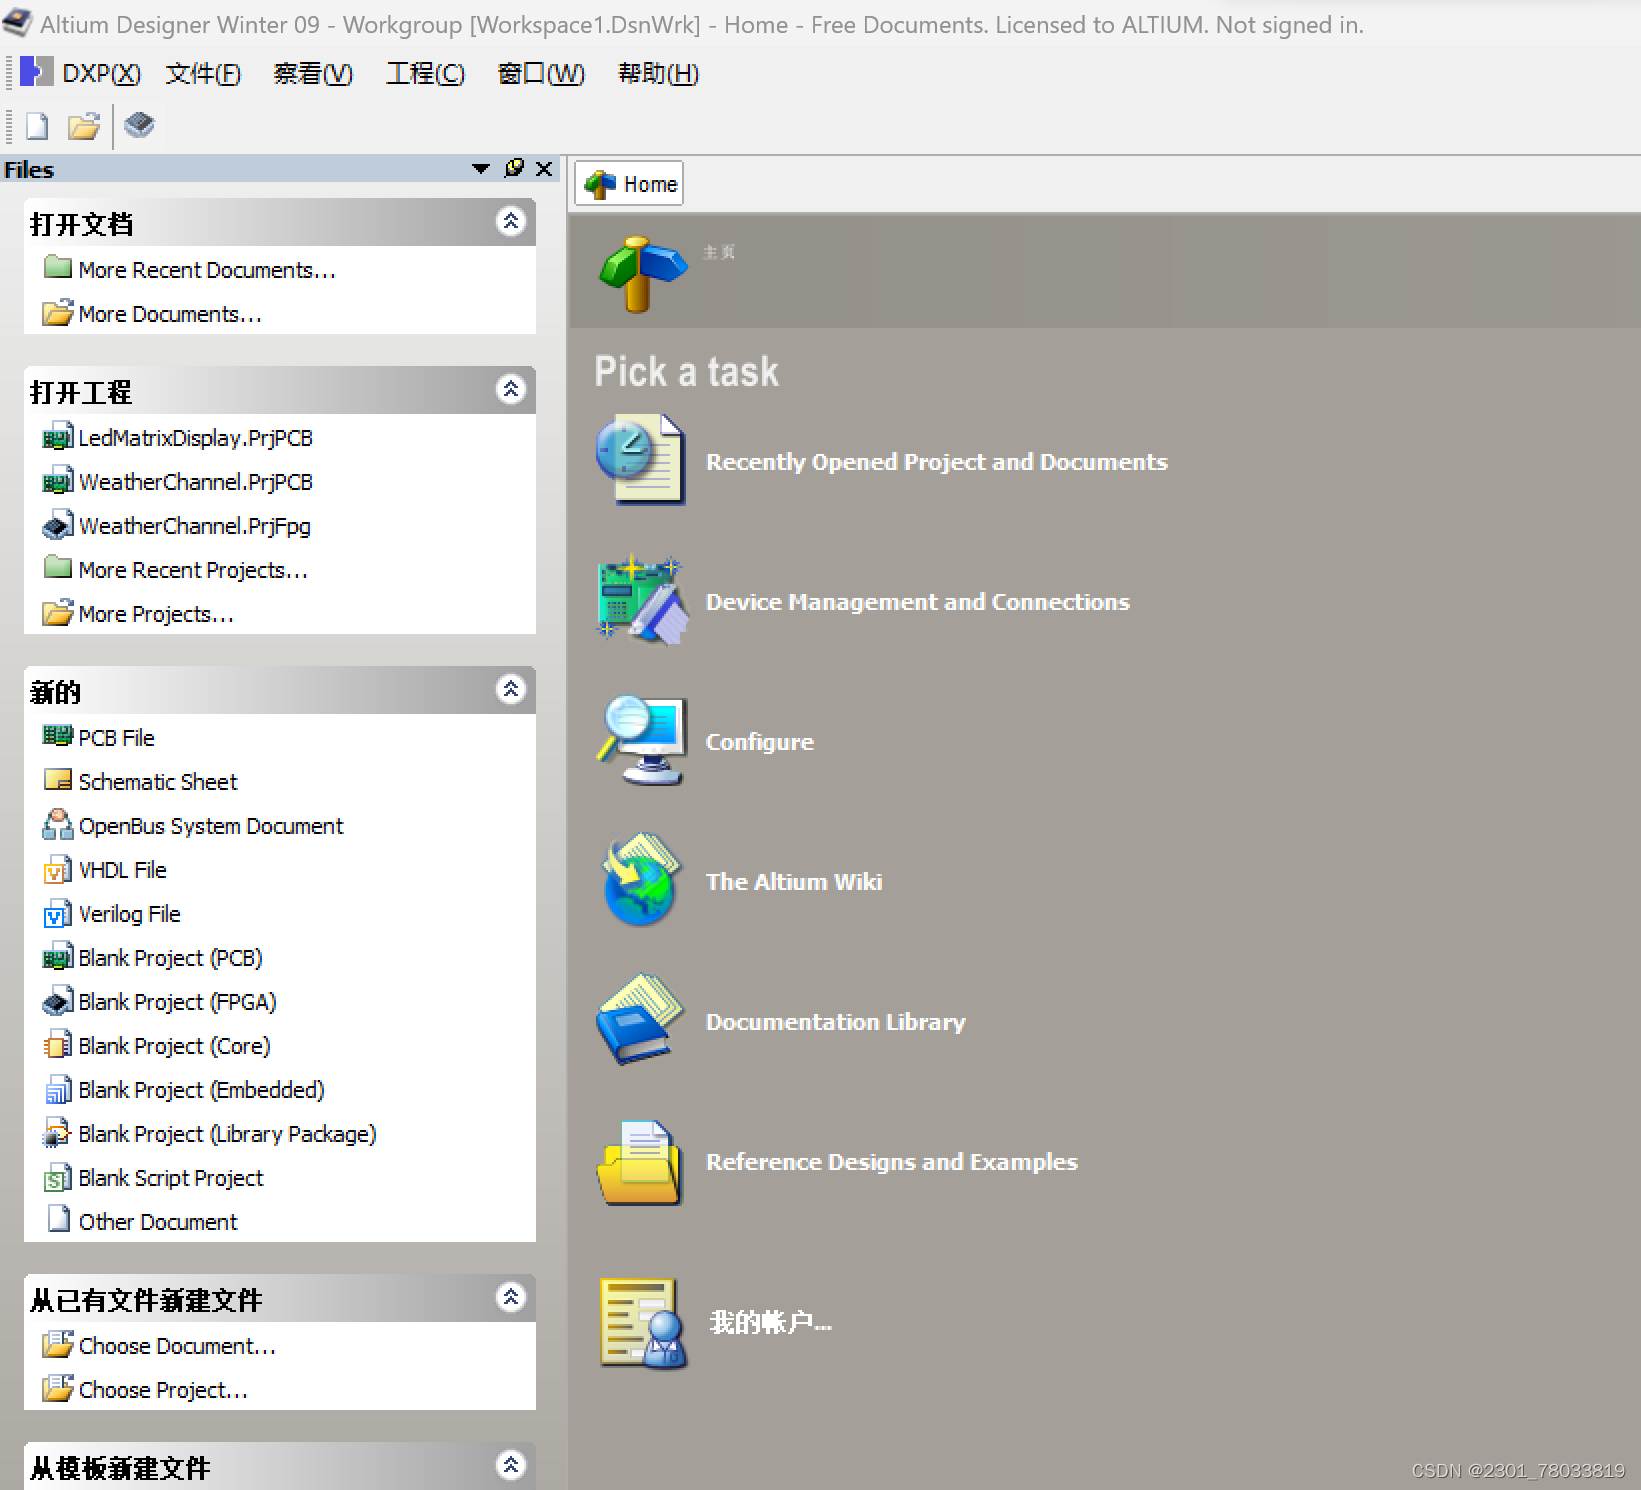The height and width of the screenshot is (1490, 1641).
Task: Open the DXP(X) menu
Action: tap(101, 73)
